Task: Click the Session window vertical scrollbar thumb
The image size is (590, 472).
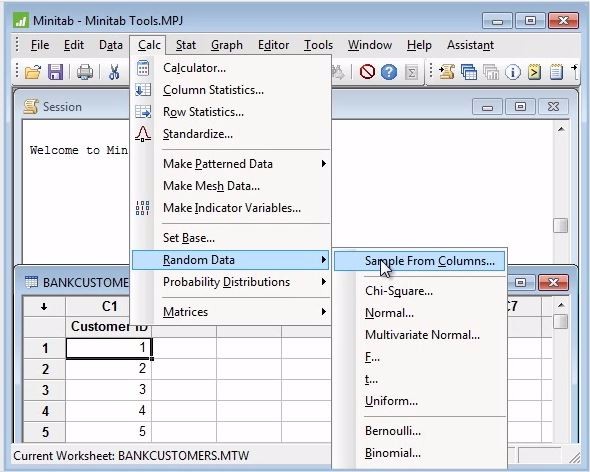Action: [561, 225]
